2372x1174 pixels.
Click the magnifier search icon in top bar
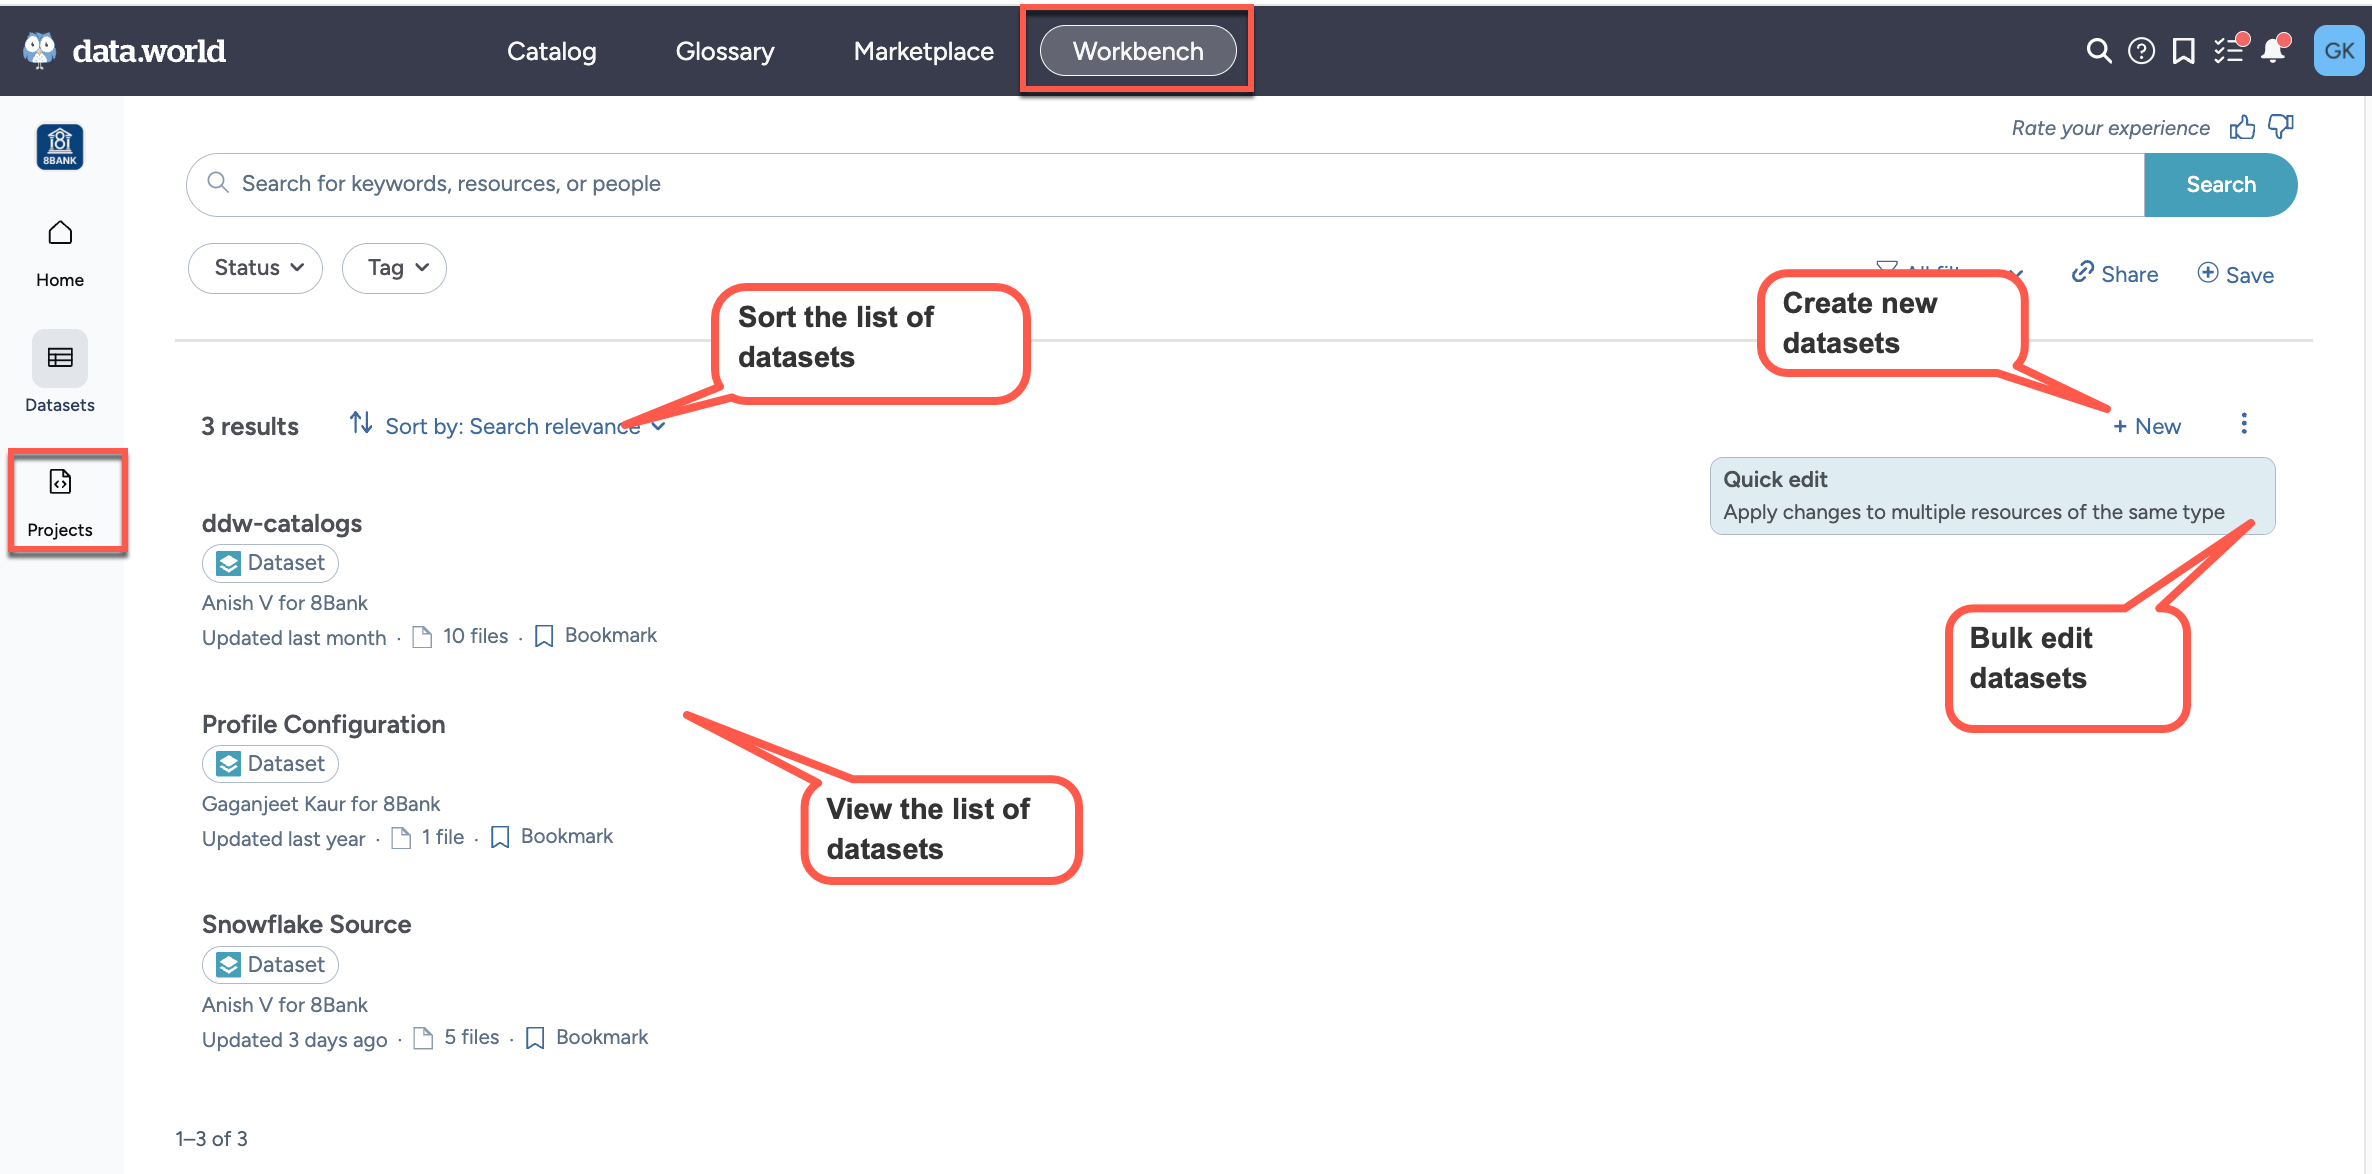pos(2099,51)
